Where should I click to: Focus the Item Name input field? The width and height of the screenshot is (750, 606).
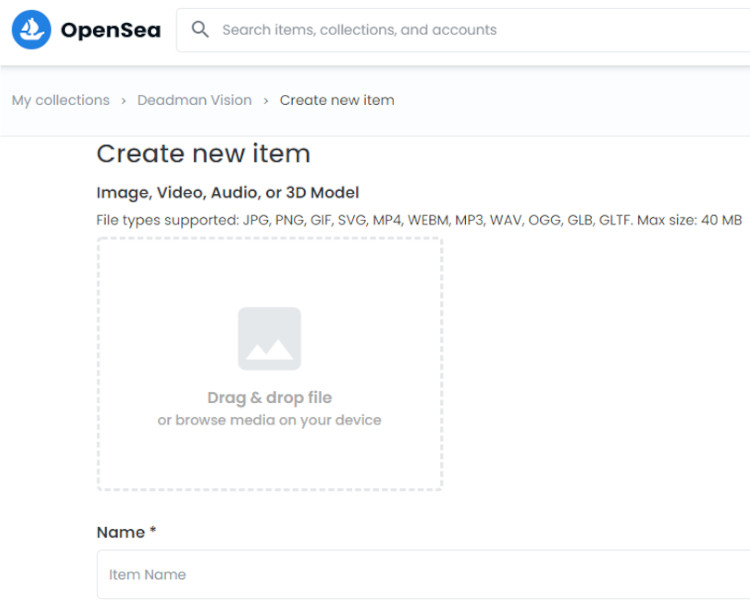point(420,575)
